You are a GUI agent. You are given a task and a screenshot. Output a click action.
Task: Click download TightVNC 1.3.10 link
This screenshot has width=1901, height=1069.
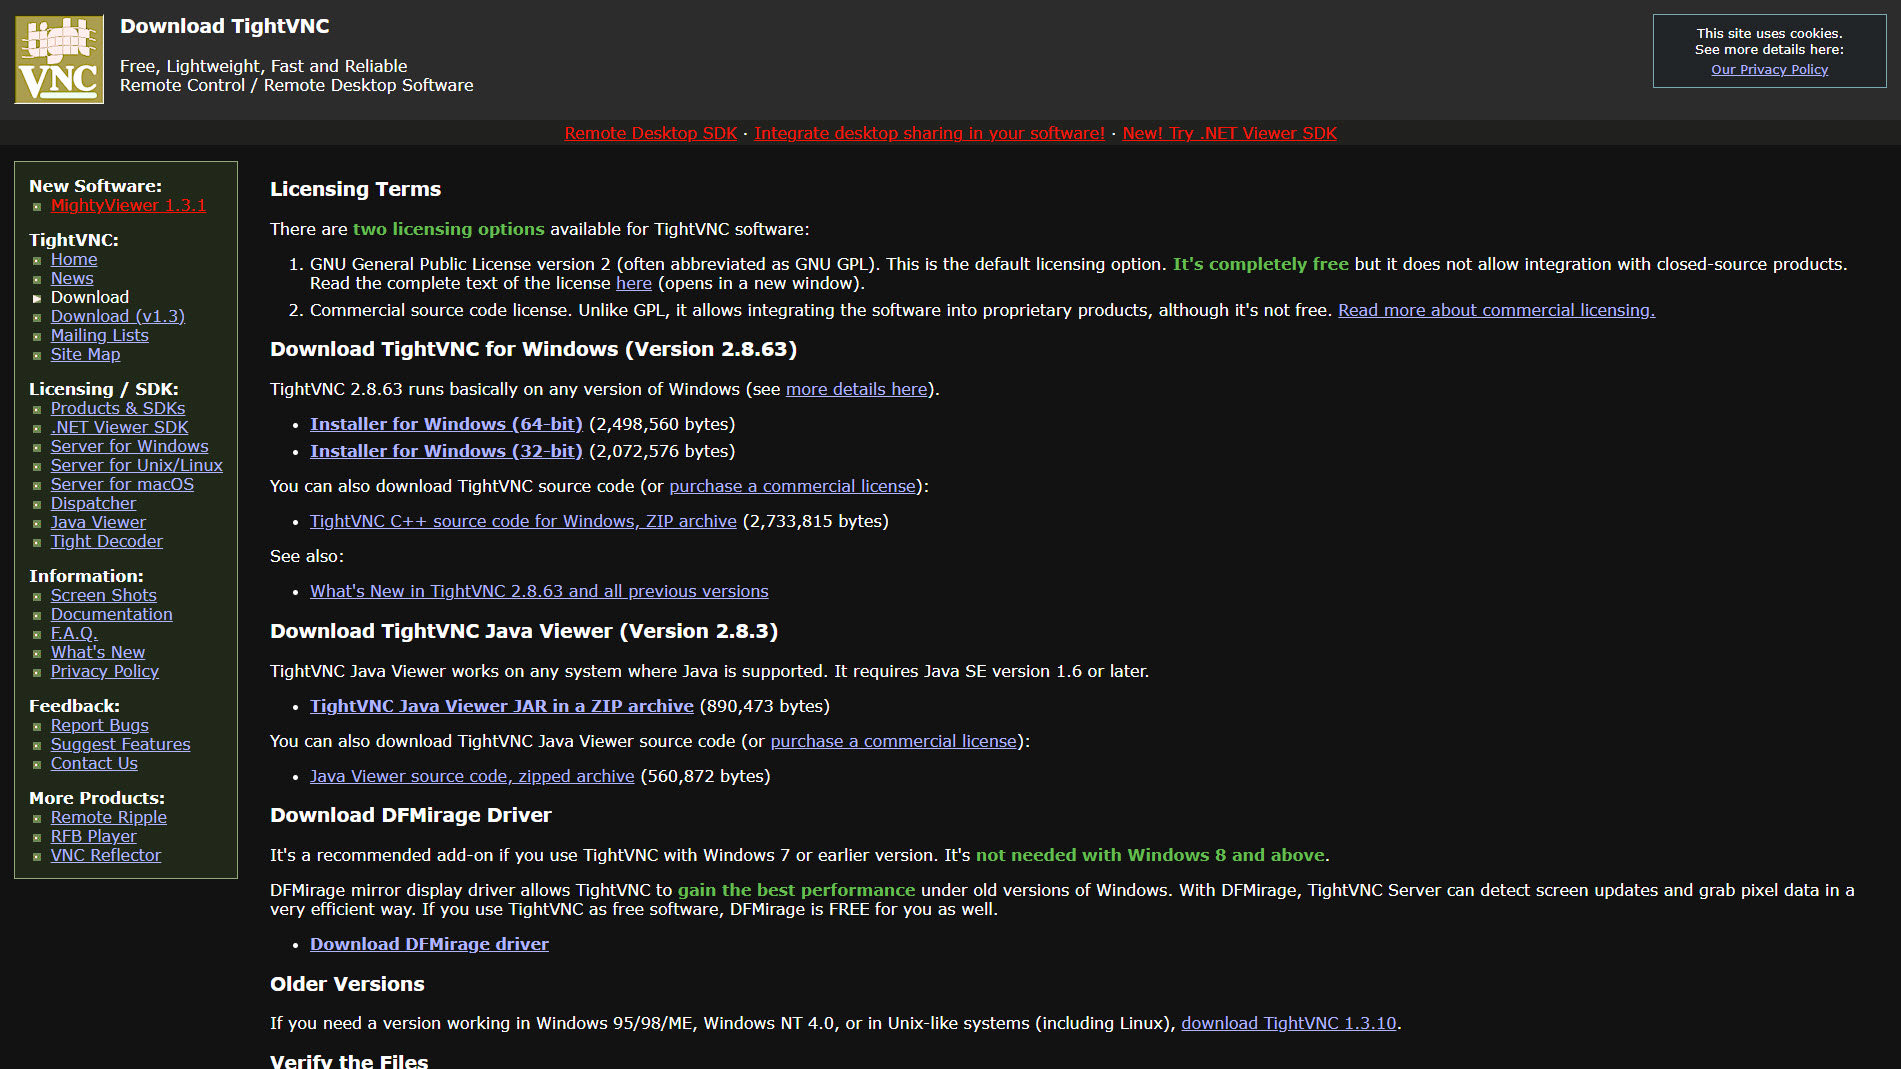[1289, 1023]
